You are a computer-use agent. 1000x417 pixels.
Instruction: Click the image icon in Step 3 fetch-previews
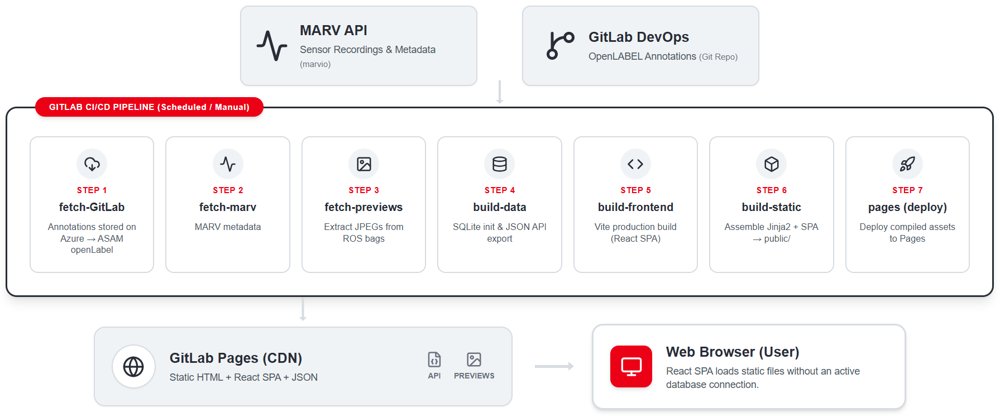click(364, 164)
